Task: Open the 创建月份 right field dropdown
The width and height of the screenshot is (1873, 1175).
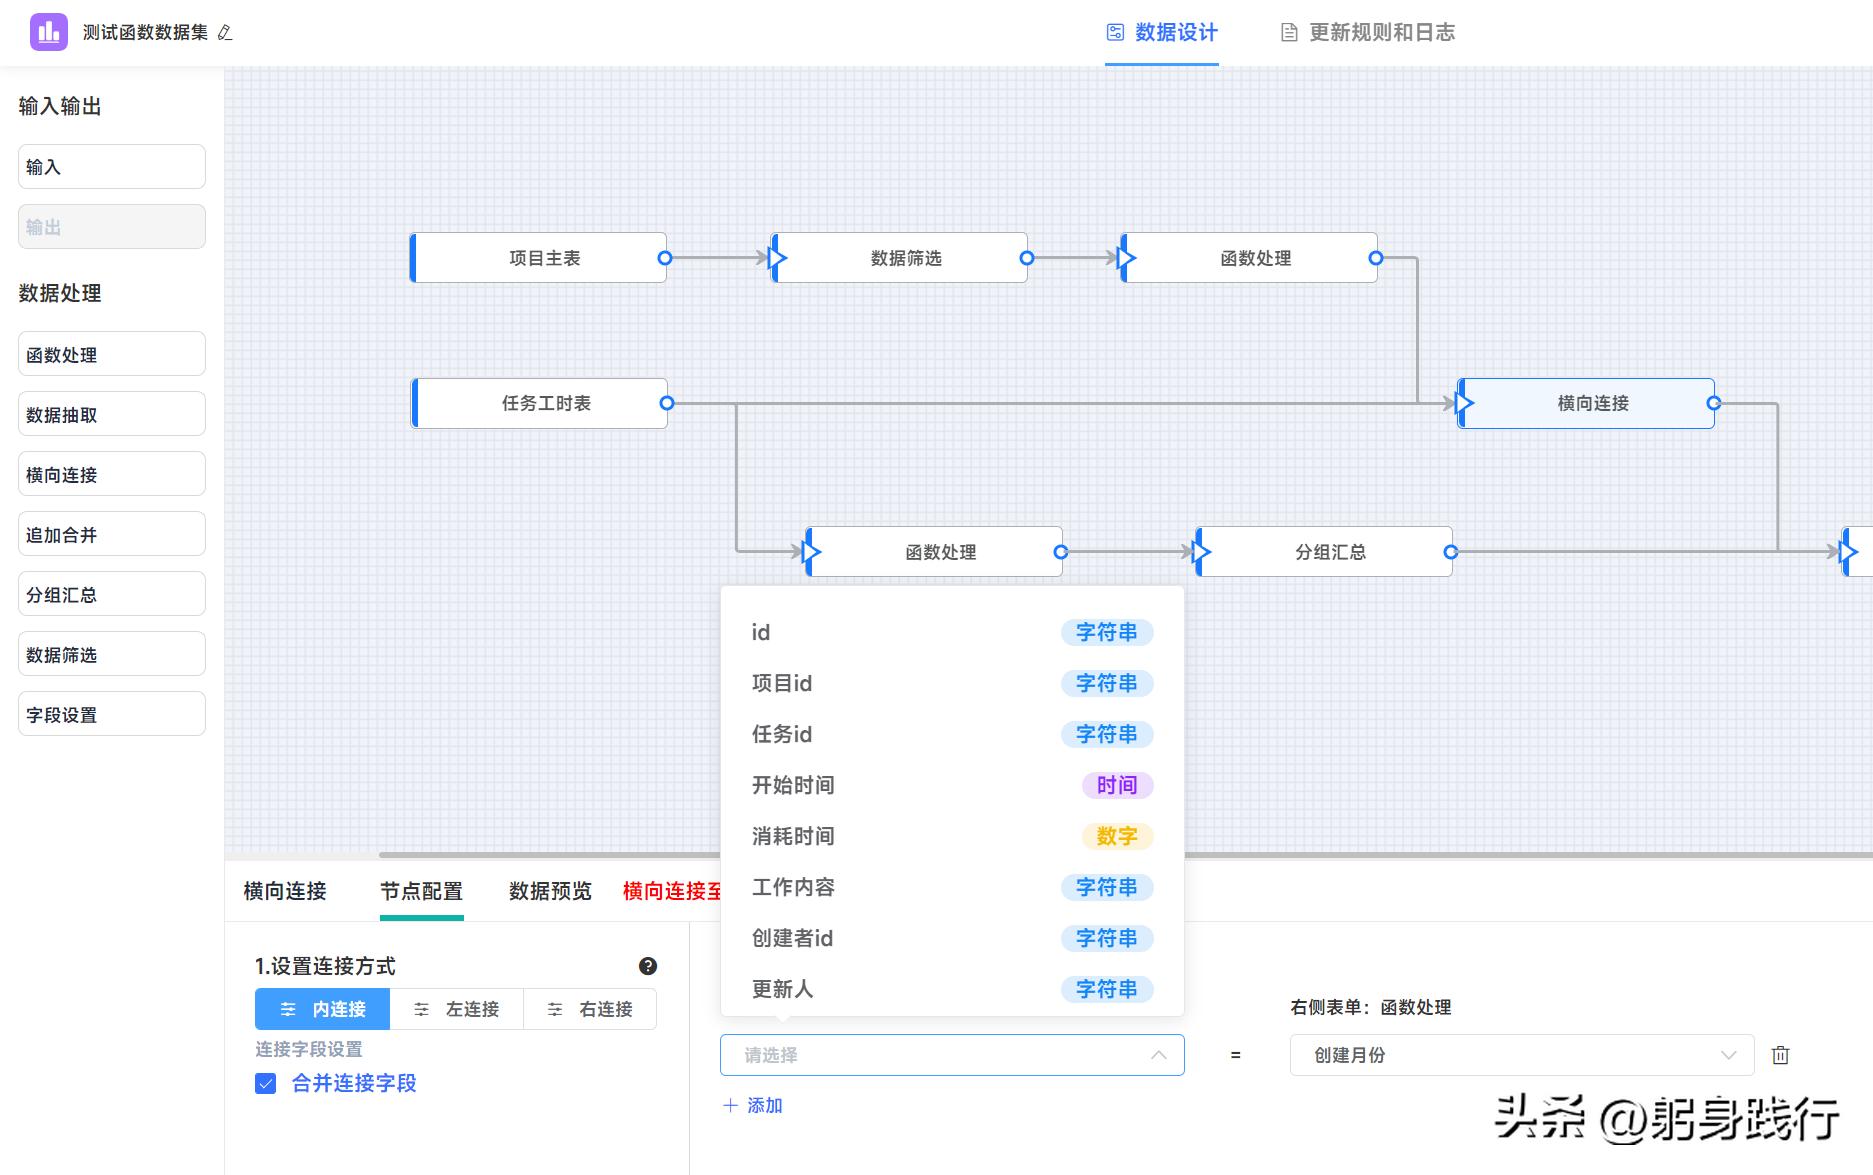Action: 1522,1055
